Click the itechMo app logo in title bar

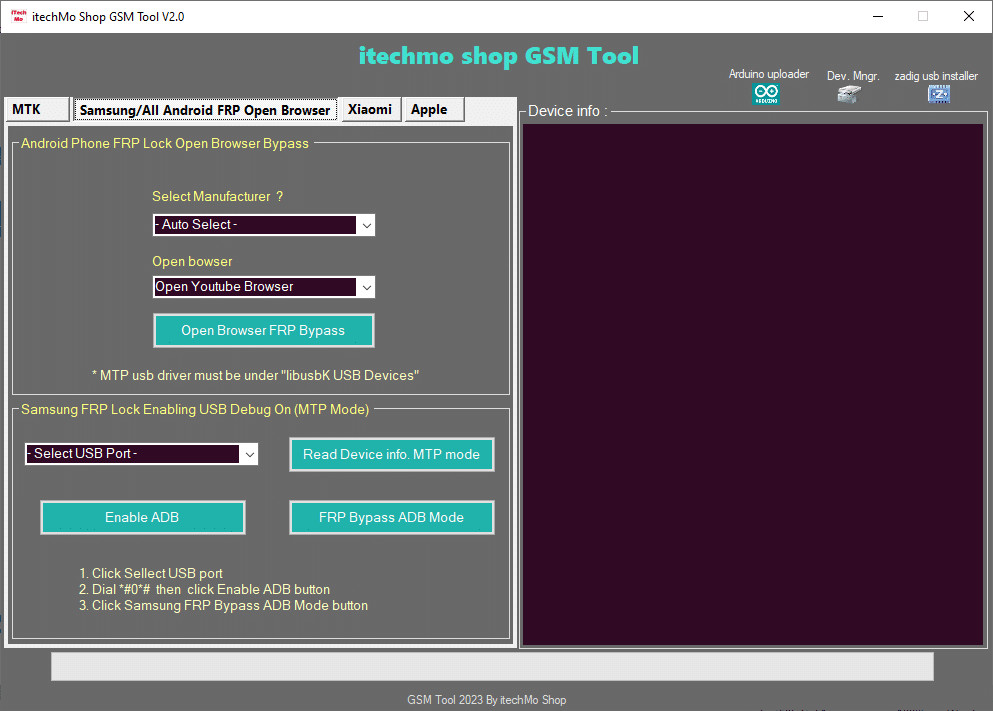click(x=18, y=16)
